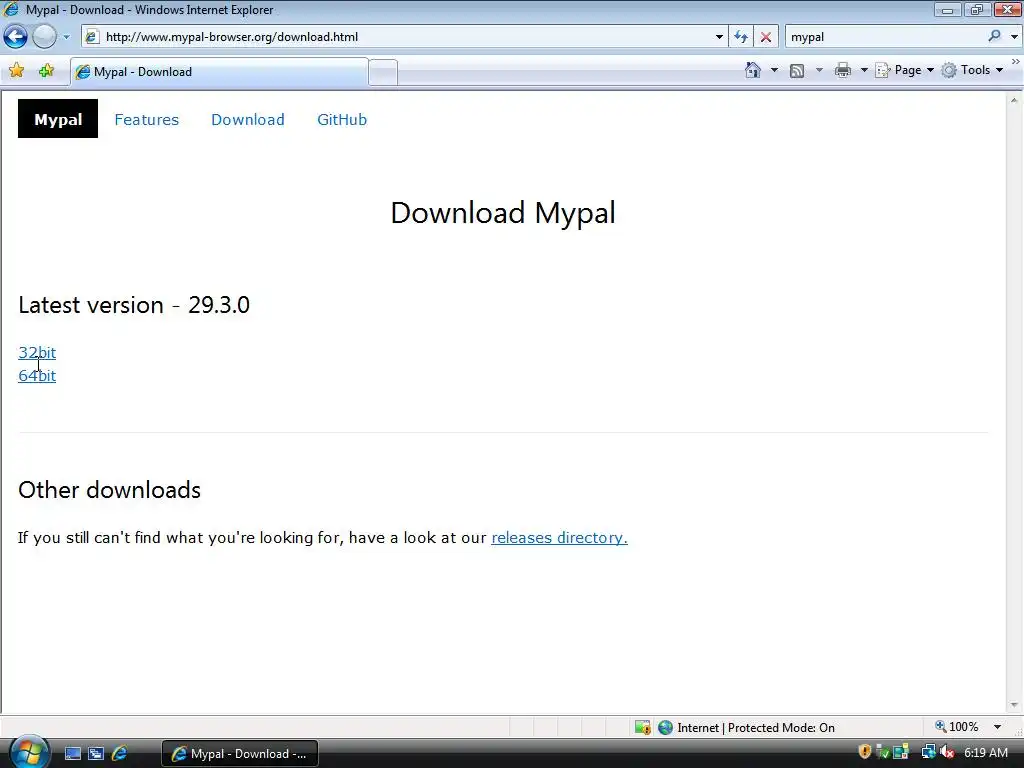Open the recent pages dropdown arrow
Image resolution: width=1024 pixels, height=768 pixels.
(66, 37)
